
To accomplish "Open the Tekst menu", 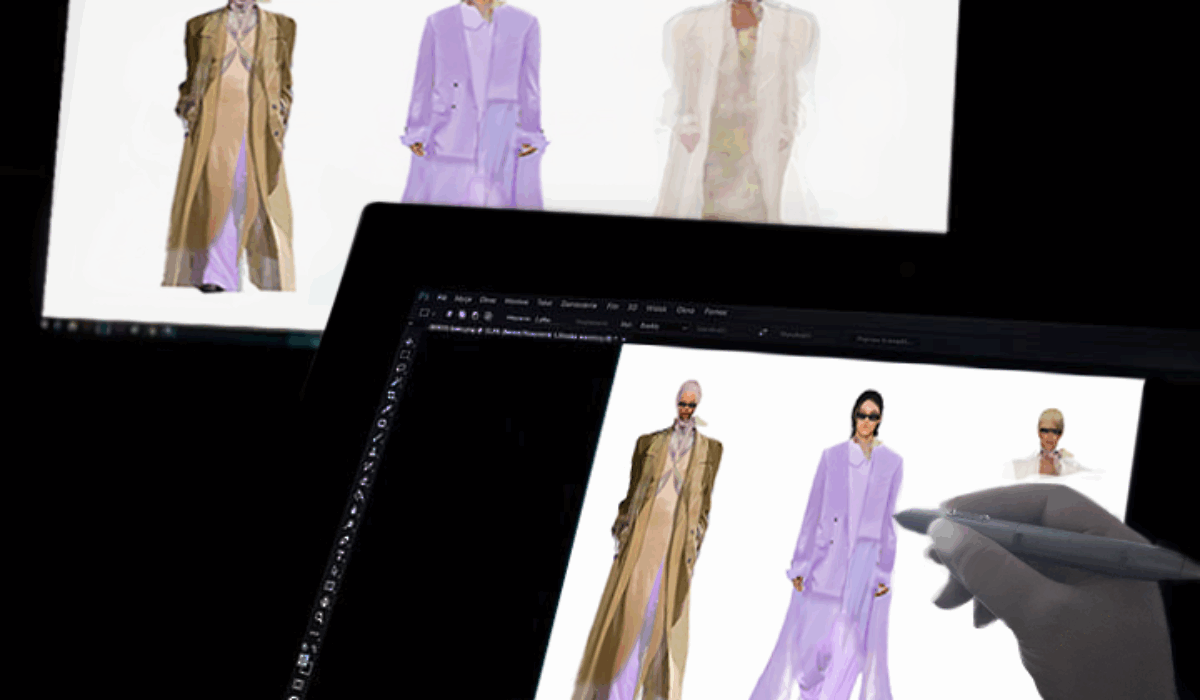I will [x=544, y=303].
